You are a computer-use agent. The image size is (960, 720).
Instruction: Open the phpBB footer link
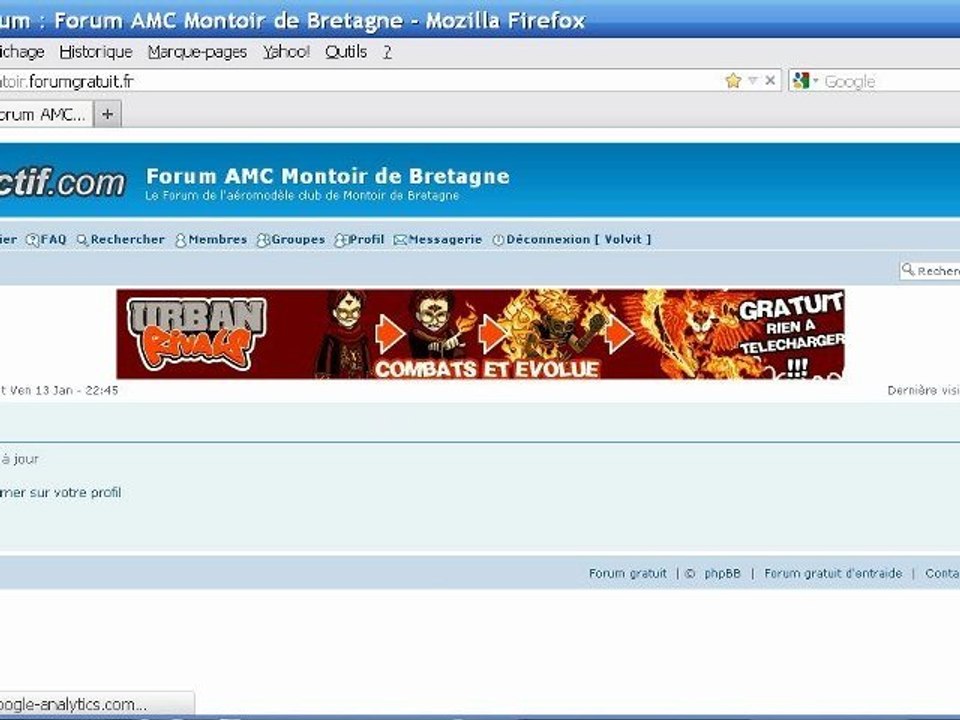point(722,574)
